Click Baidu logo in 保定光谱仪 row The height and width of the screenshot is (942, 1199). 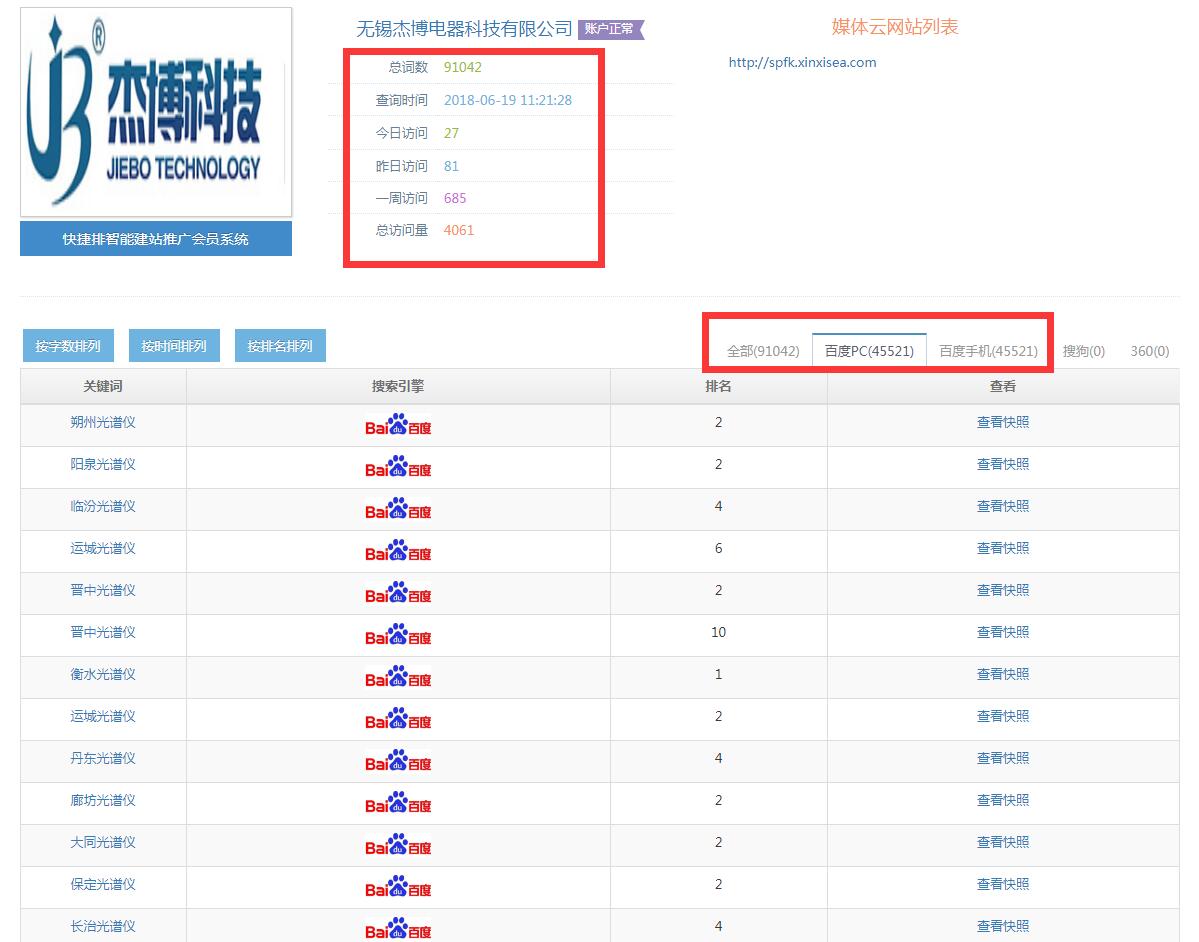point(398,888)
